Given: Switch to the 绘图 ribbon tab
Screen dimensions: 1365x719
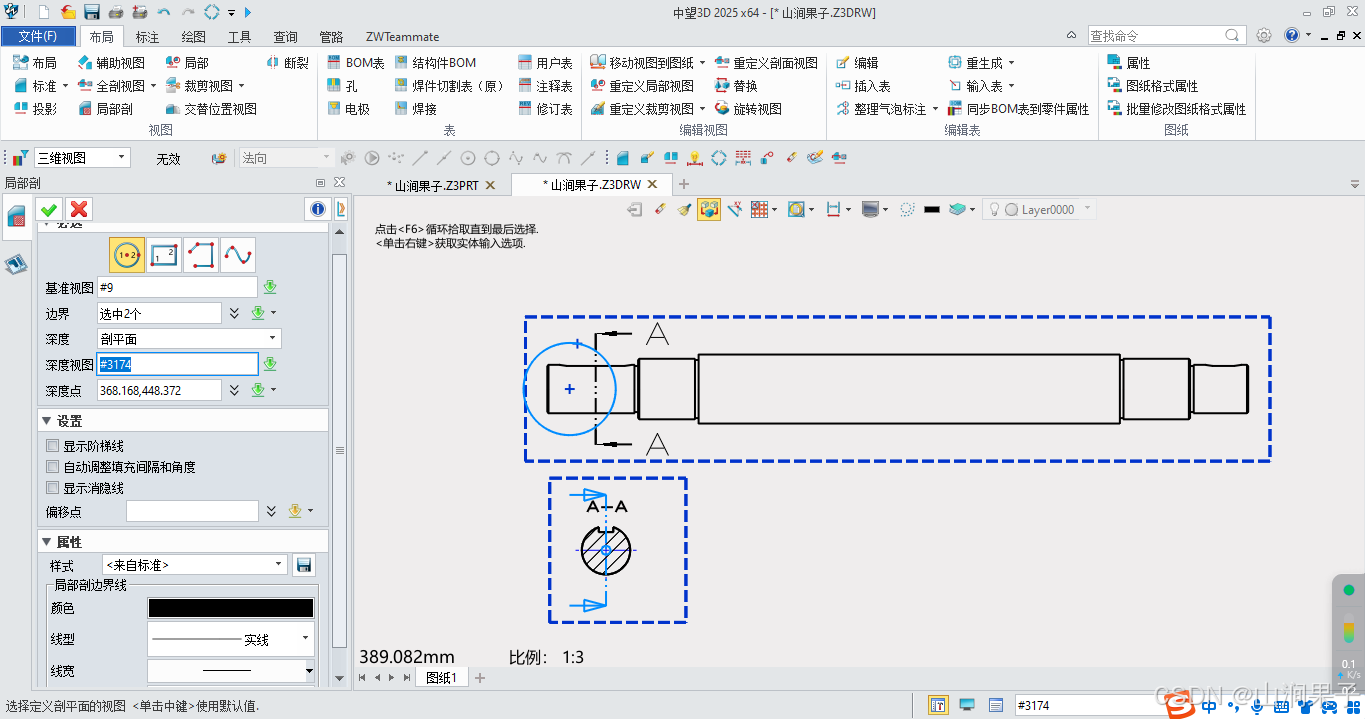Looking at the screenshot, I should click(x=193, y=37).
